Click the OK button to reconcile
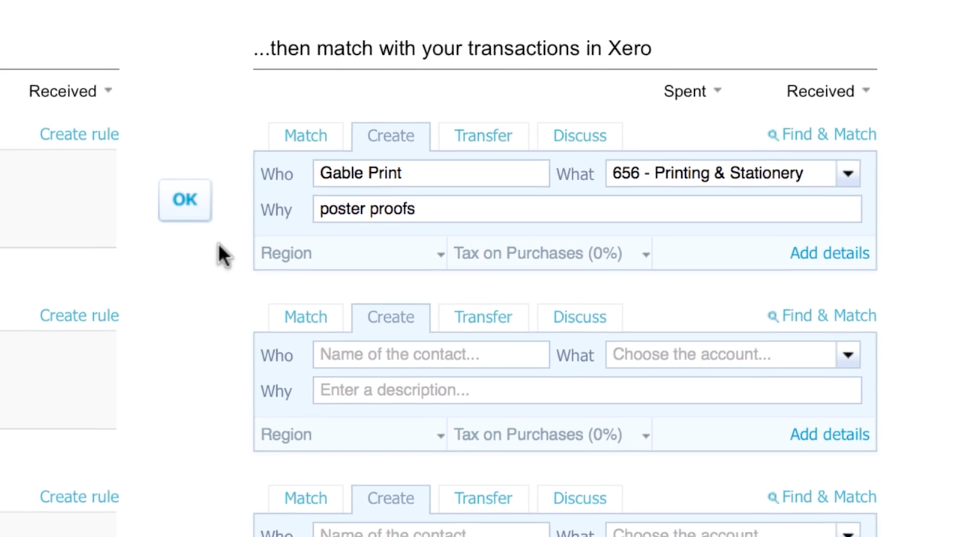958x537 pixels. (x=185, y=200)
